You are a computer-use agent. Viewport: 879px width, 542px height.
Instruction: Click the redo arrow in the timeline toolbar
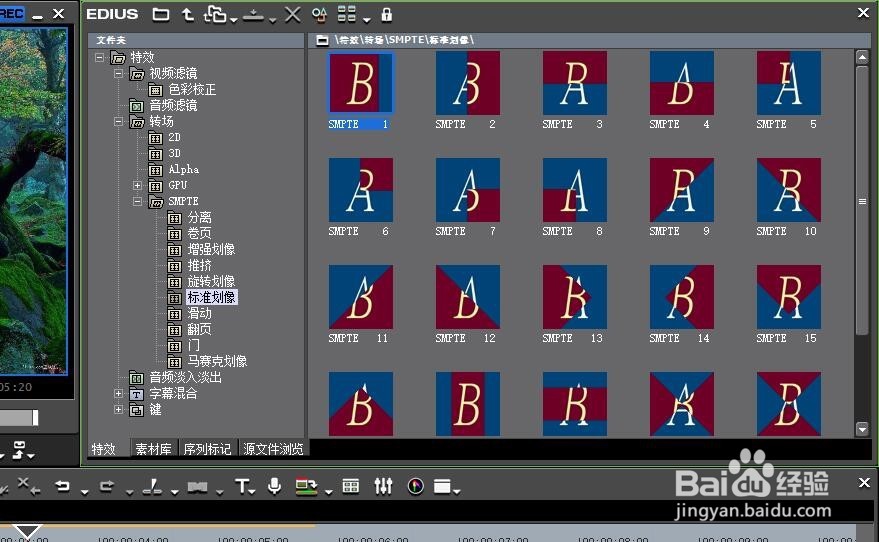(107, 486)
